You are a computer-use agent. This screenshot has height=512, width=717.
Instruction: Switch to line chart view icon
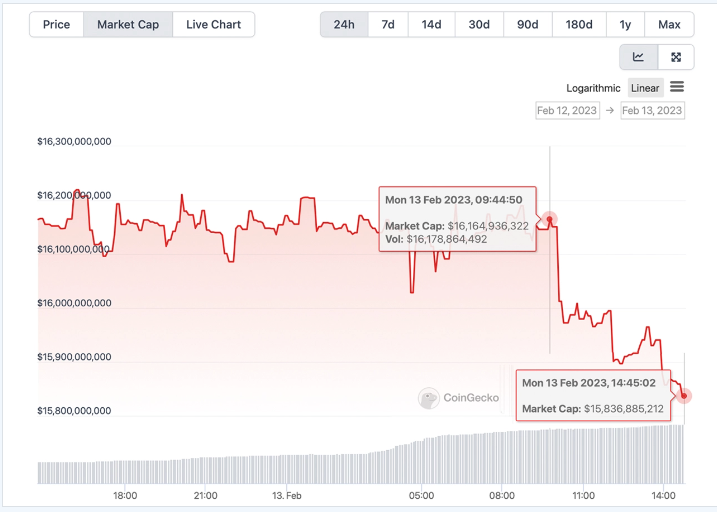pos(639,57)
